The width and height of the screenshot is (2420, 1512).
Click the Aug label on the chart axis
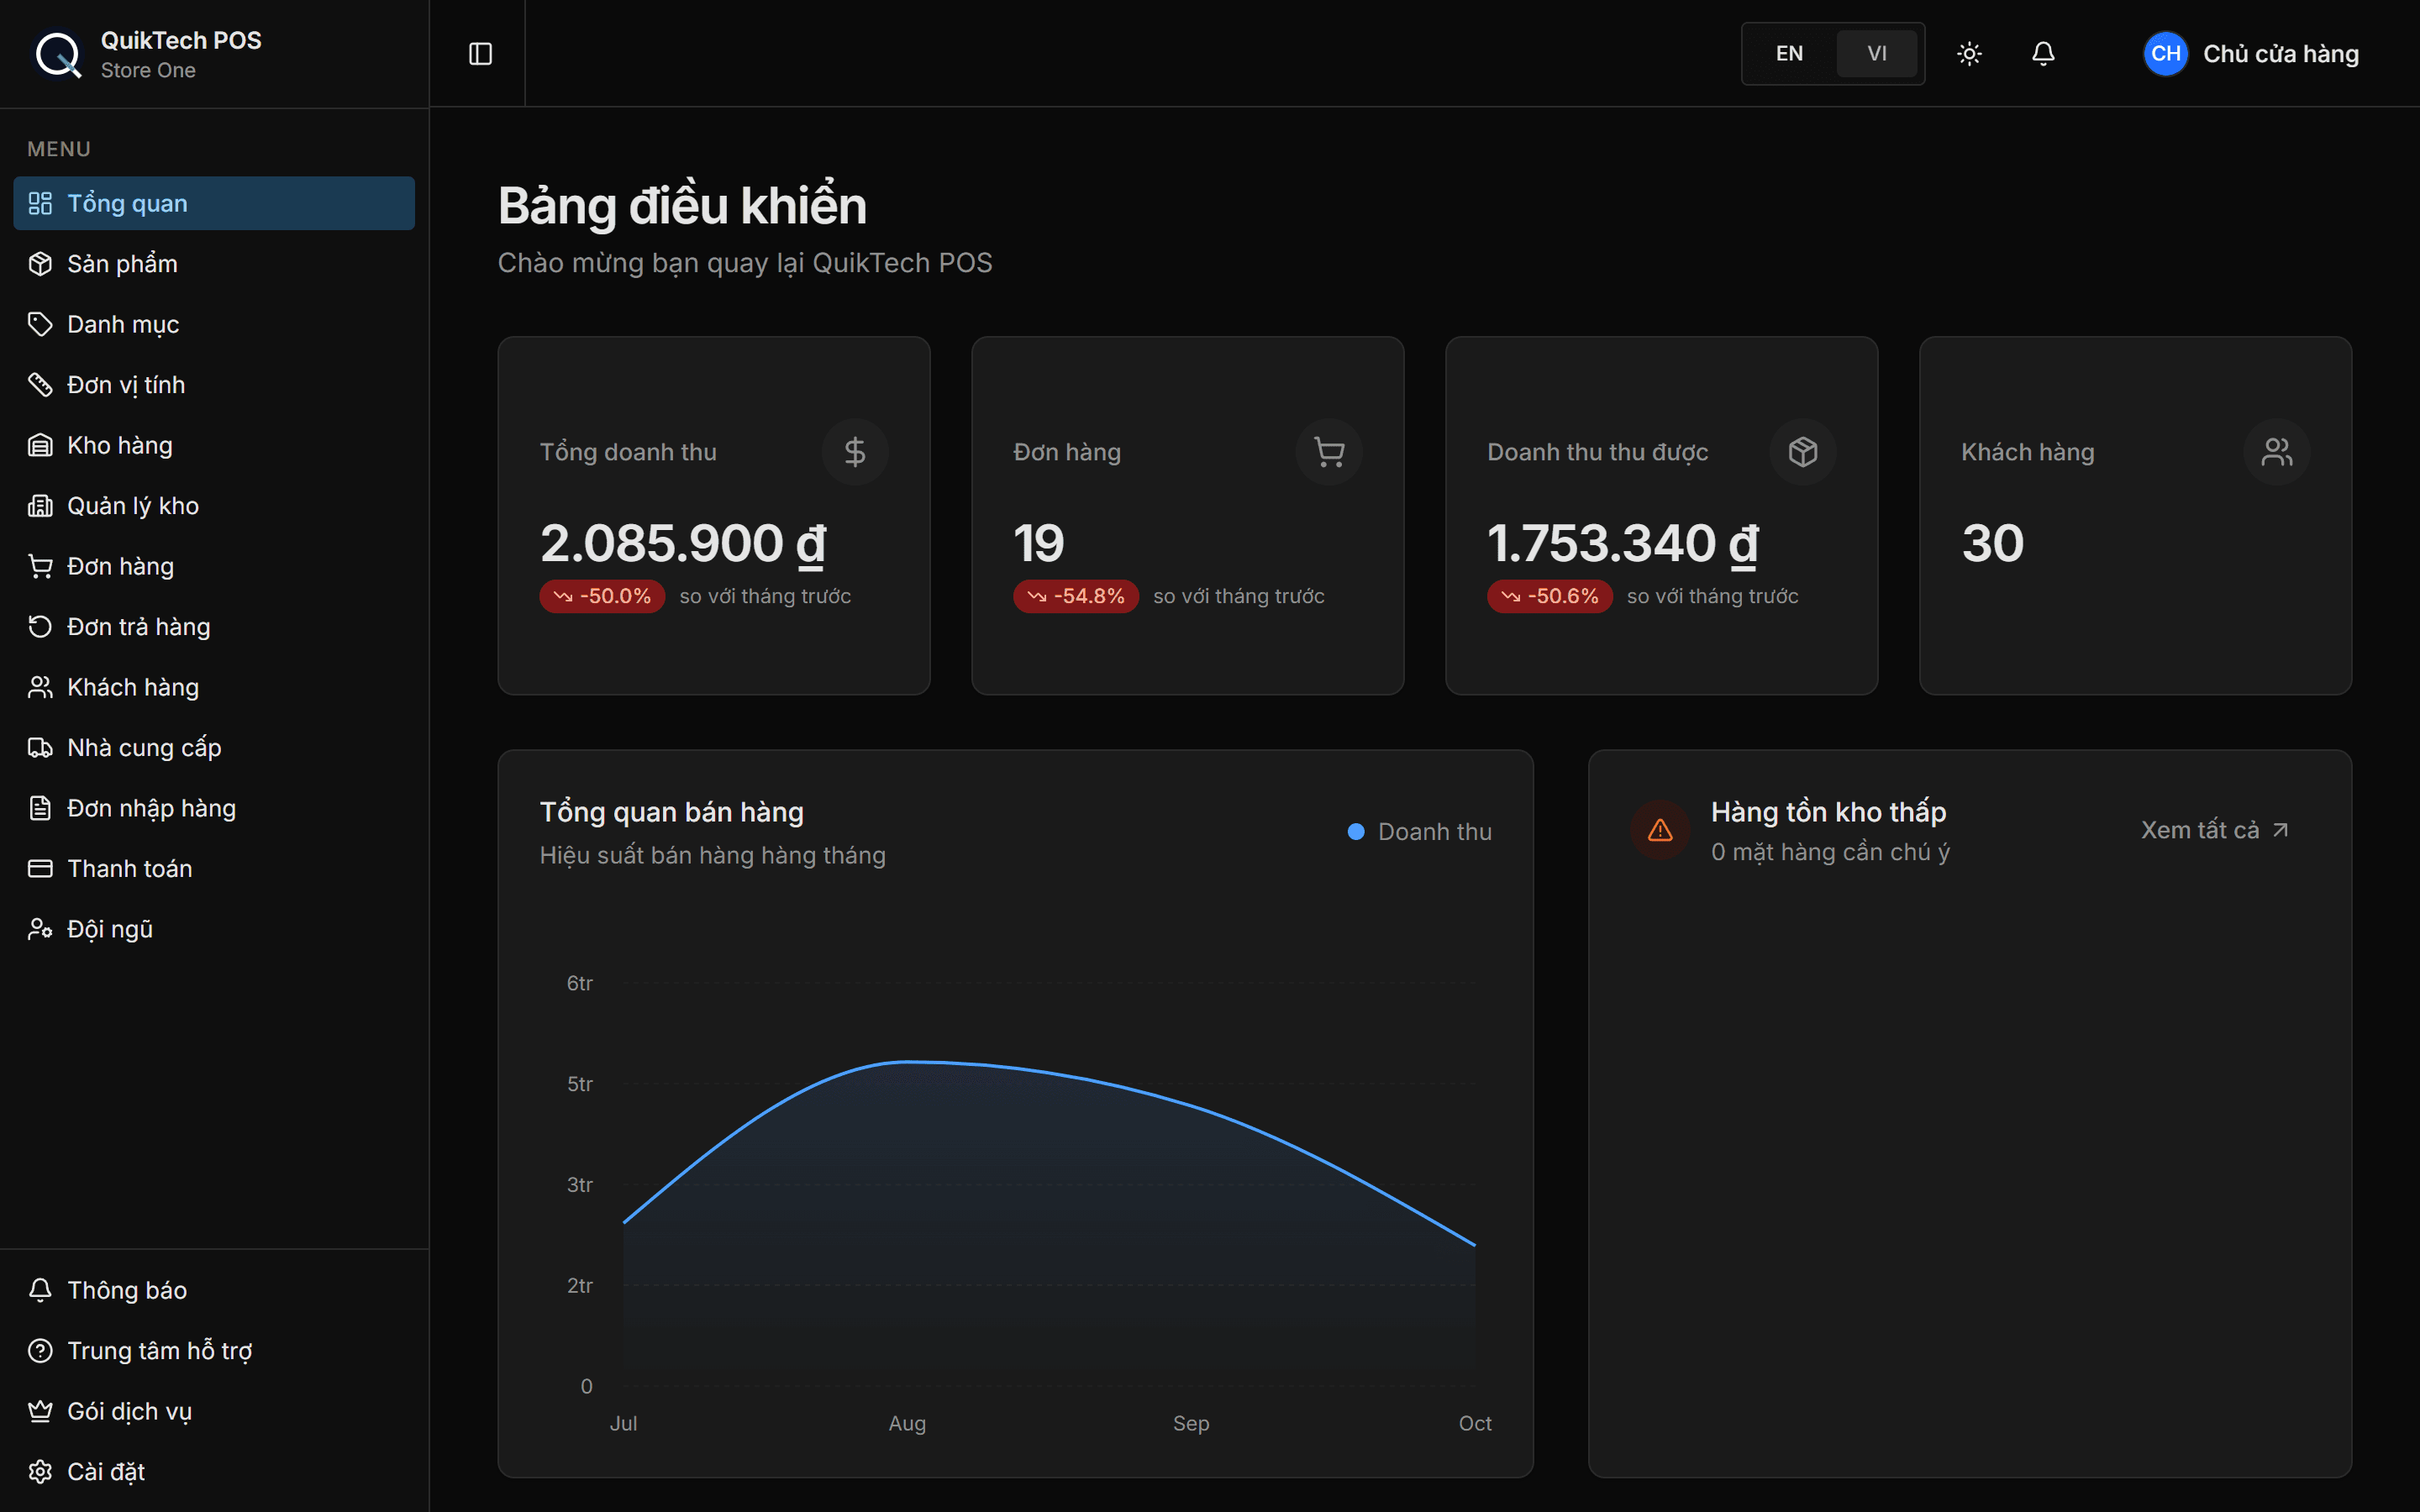907,1423
